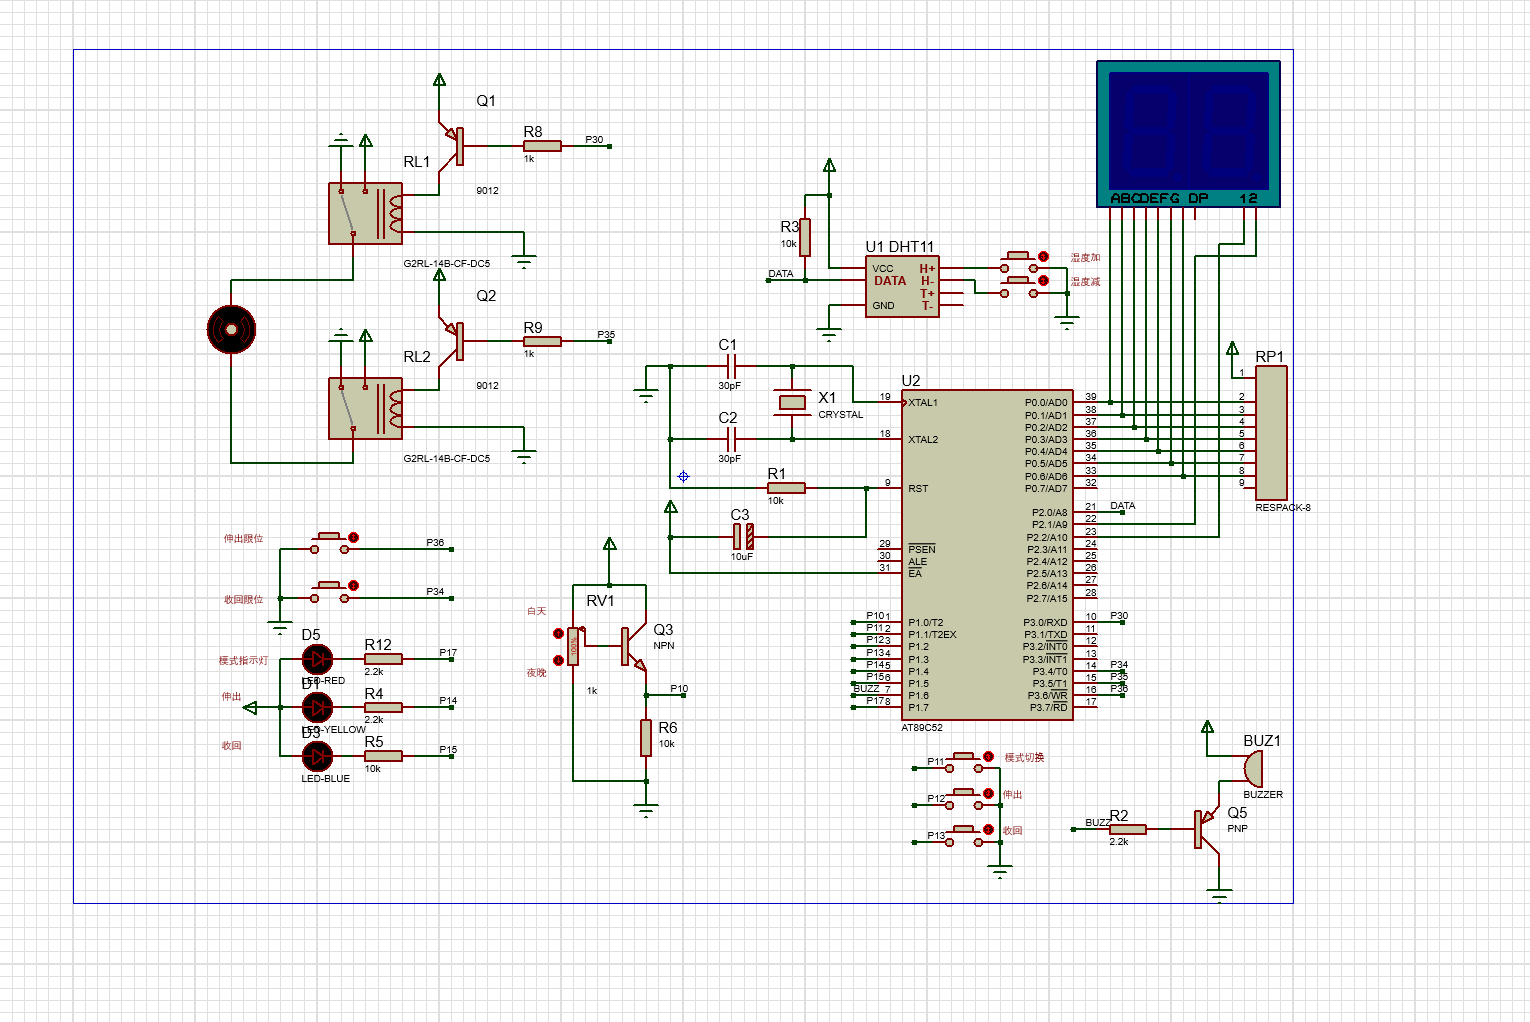Select the R8 1k resistor
Image resolution: width=1530 pixels, height=1022 pixels.
pyautogui.click(x=542, y=146)
